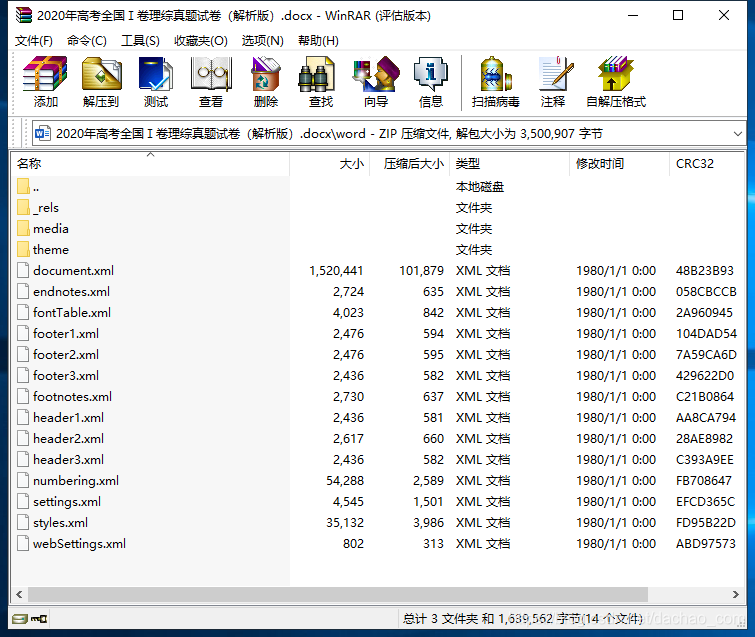Open the Commands (命令) menu

[x=87, y=40]
